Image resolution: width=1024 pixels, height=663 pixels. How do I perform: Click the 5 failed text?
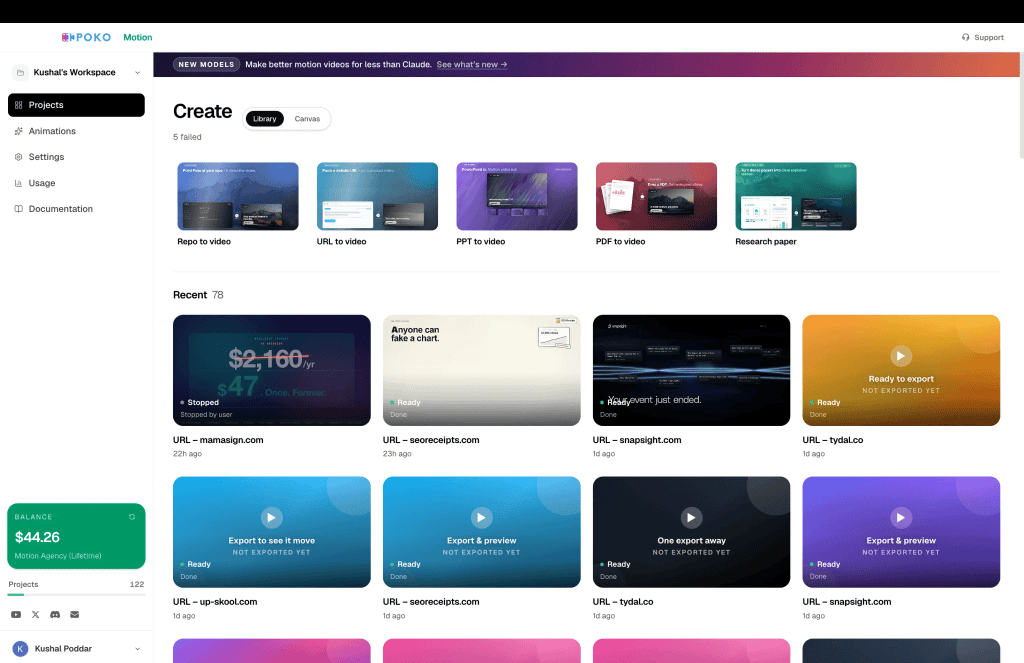point(187,137)
